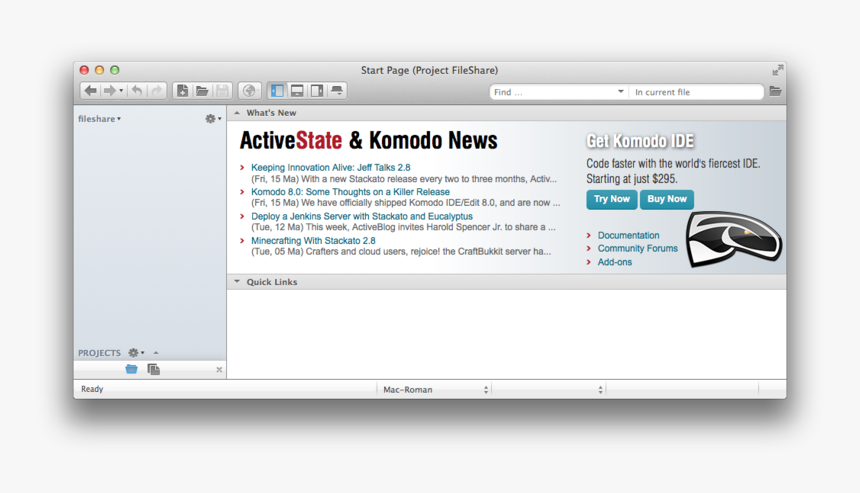
Task: Open the Places gear settings menu
Action: pyautogui.click(x=212, y=119)
